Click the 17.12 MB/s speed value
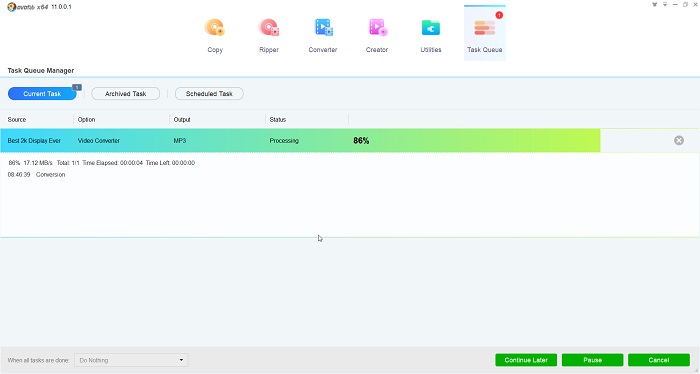 coord(38,163)
